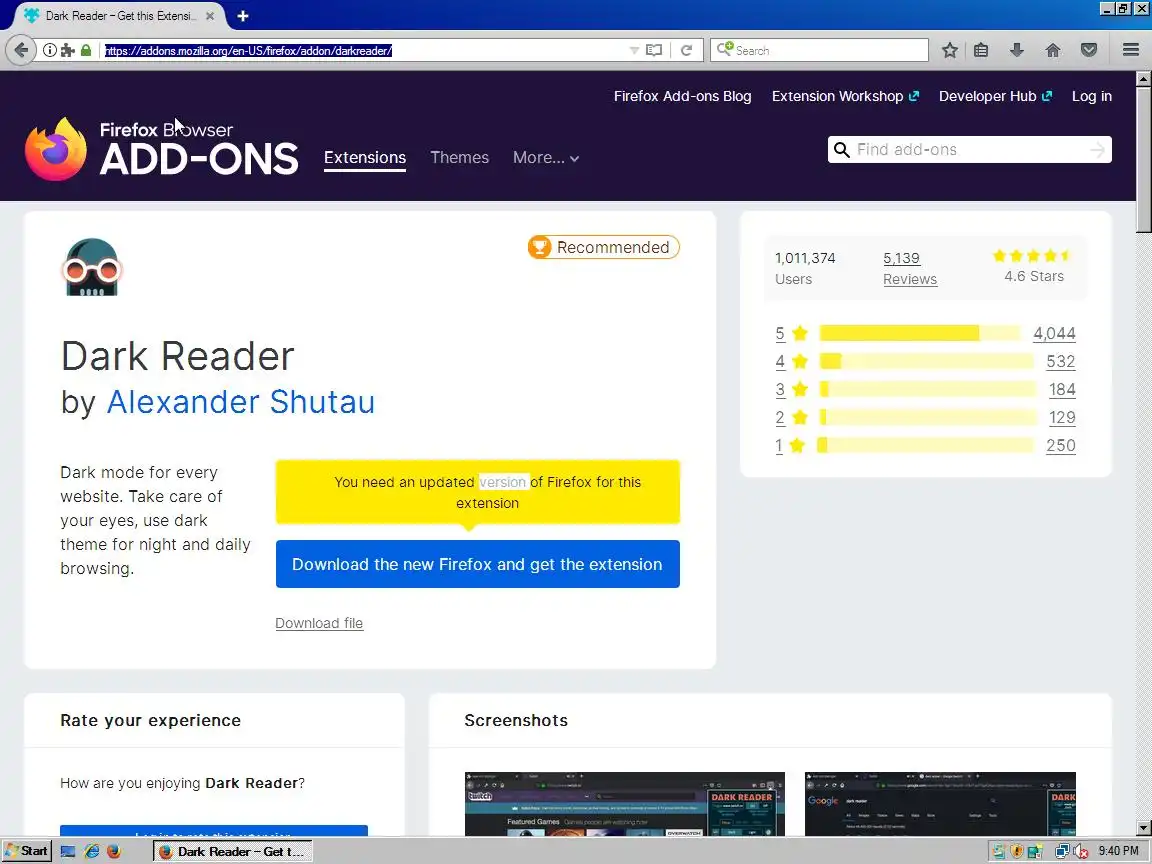Click the taskbar clock showing 9:40 PM
Screen dimensions: 1152x864
pyautogui.click(x=1118, y=851)
